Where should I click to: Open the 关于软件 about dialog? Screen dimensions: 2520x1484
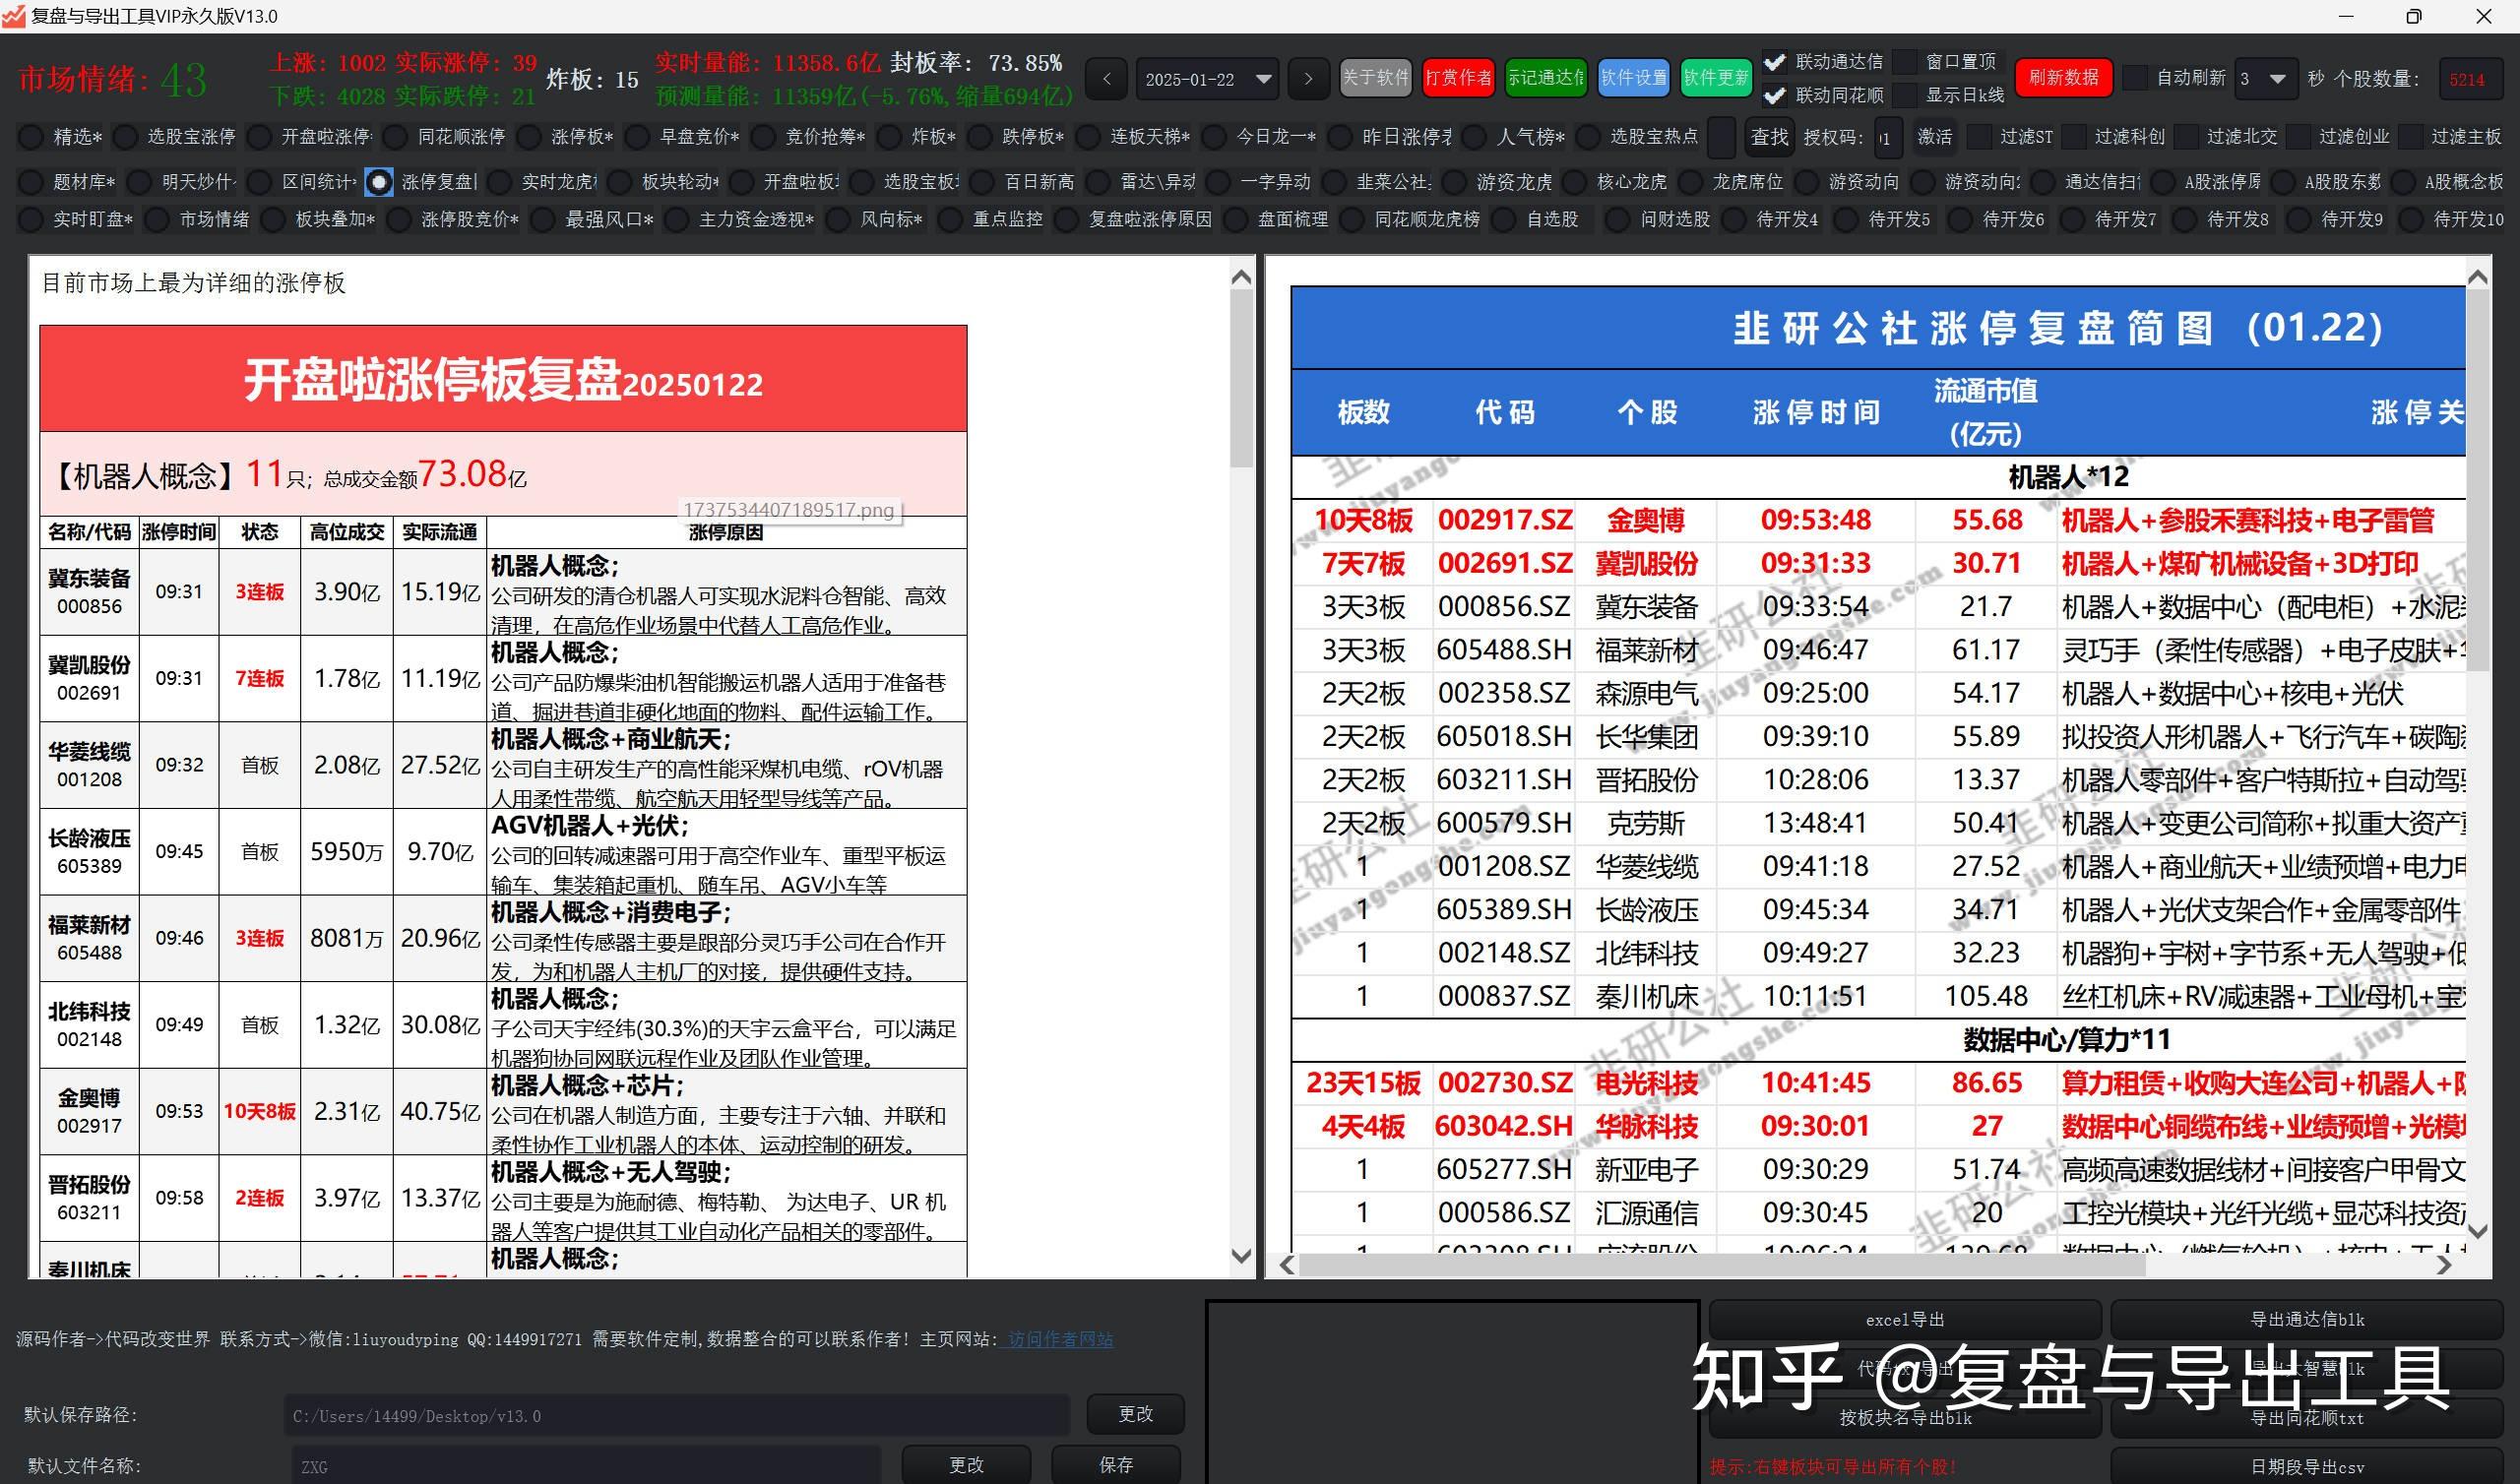(x=1376, y=77)
